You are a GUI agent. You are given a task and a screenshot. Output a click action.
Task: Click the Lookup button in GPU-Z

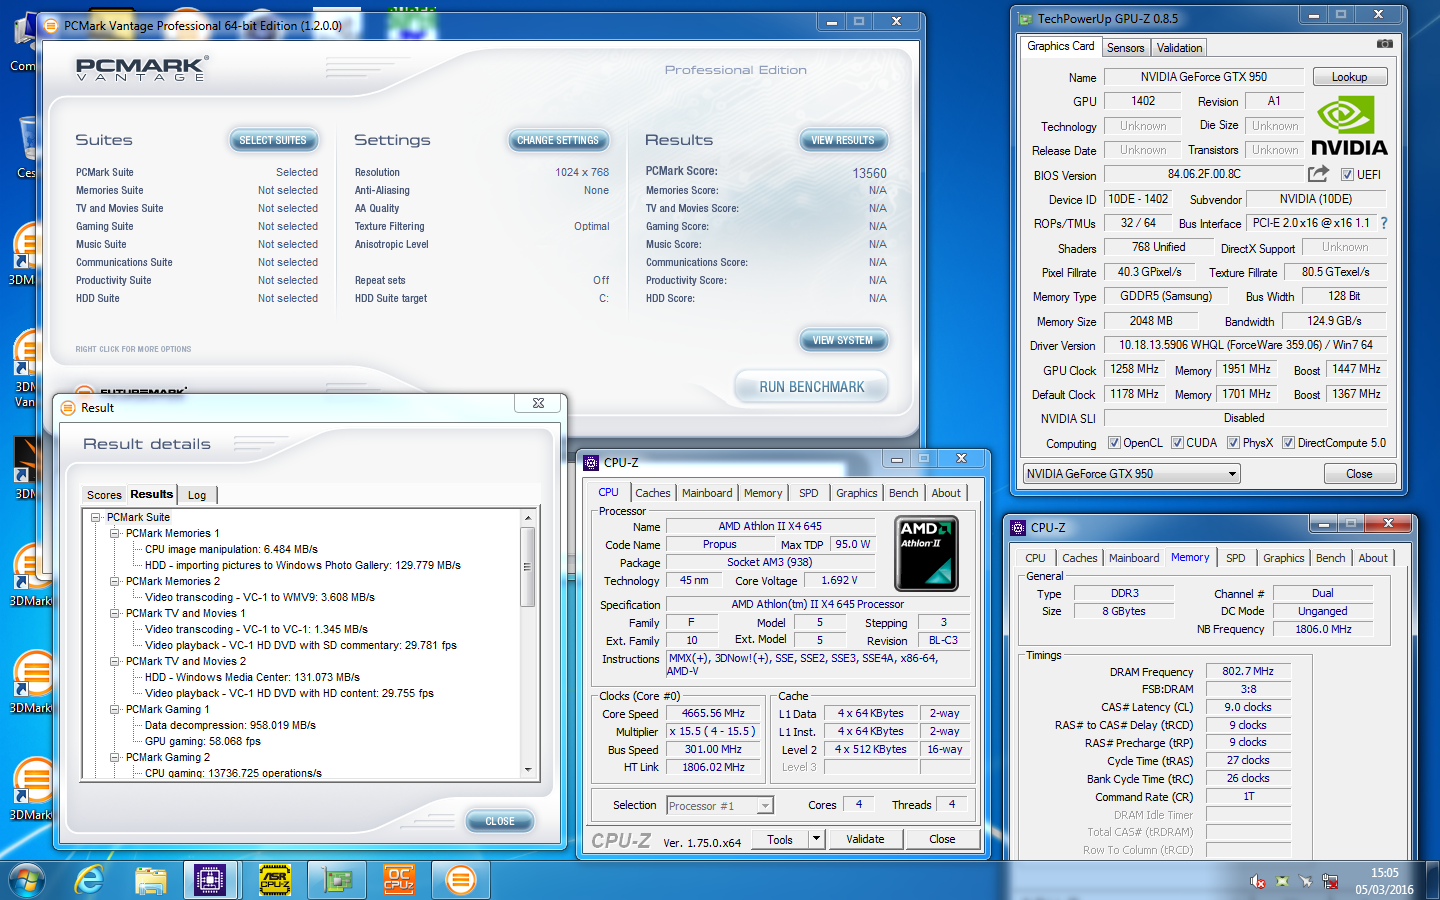tap(1349, 77)
